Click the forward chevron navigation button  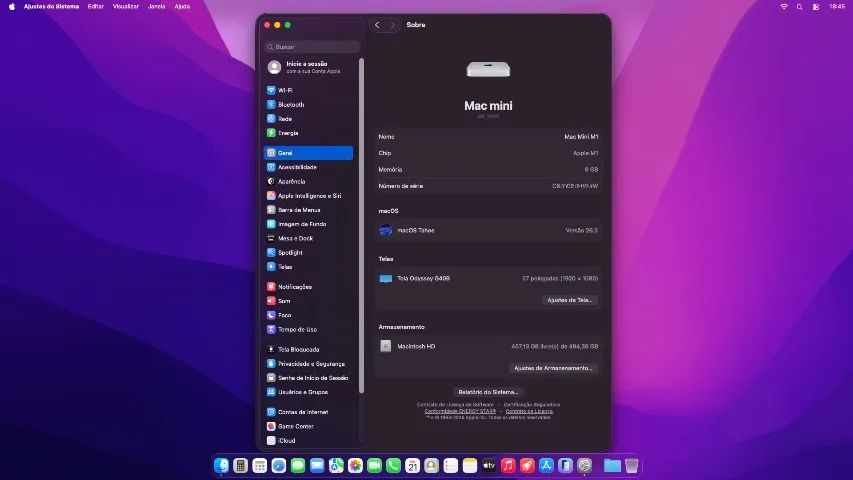pos(392,25)
